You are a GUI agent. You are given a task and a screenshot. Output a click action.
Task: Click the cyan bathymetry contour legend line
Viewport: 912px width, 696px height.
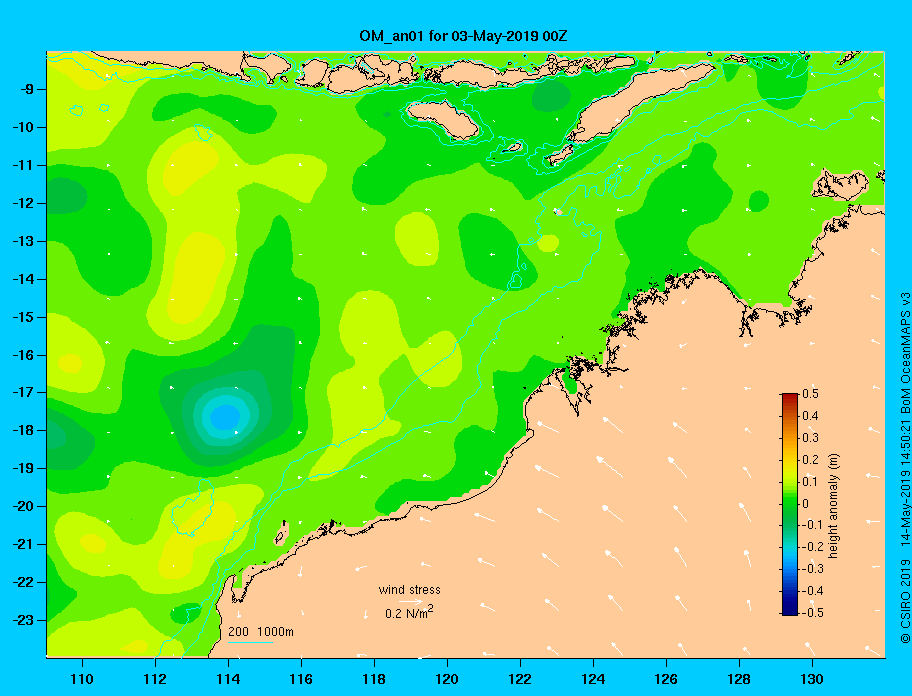tap(250, 642)
